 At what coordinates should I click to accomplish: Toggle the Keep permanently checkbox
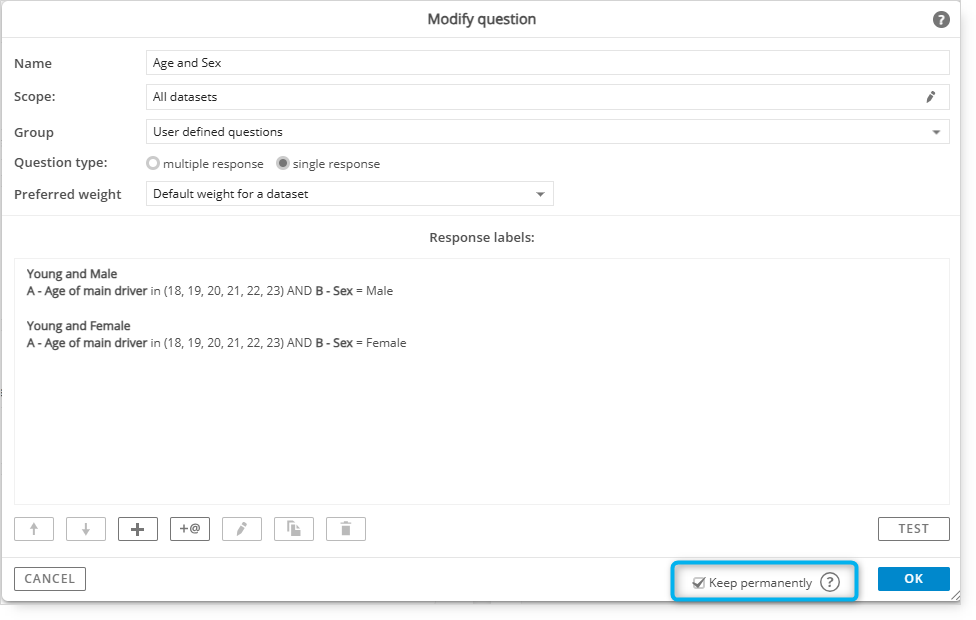[698, 583]
